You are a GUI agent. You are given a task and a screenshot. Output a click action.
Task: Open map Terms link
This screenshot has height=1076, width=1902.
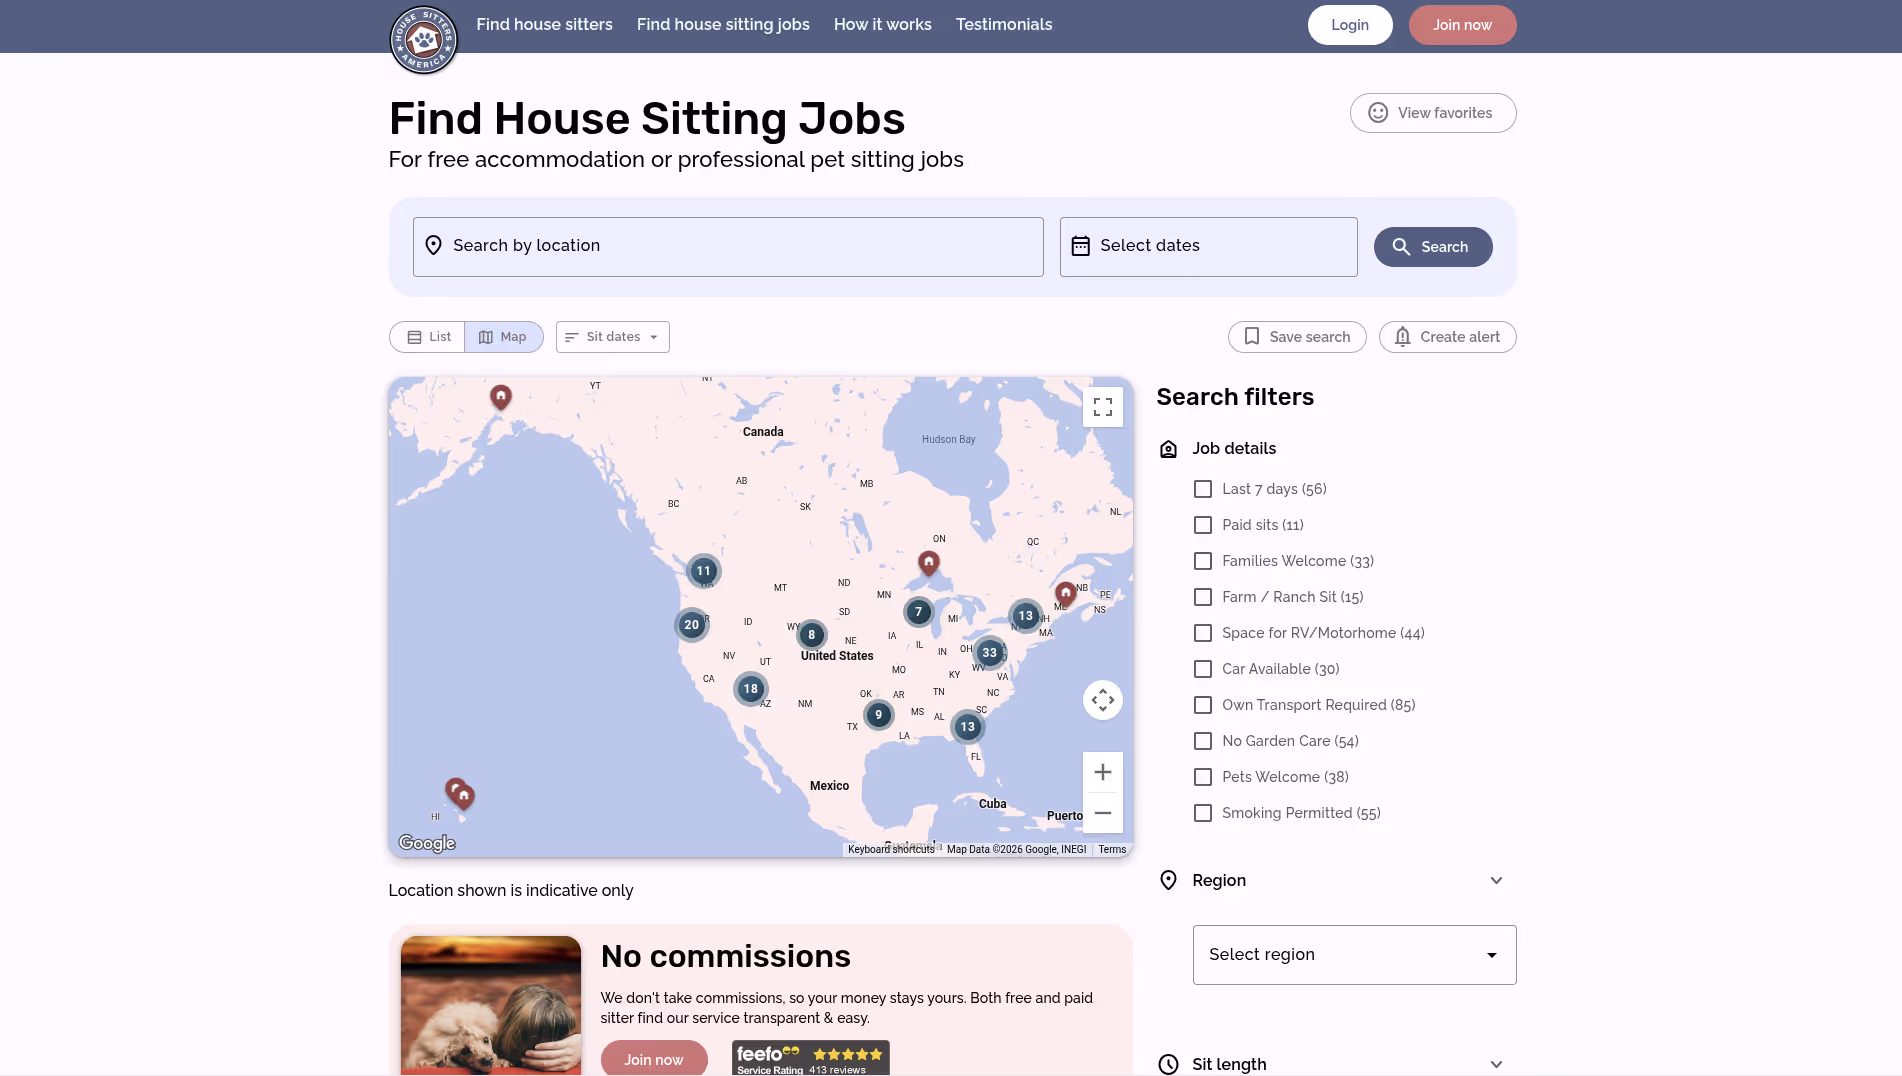(x=1112, y=850)
